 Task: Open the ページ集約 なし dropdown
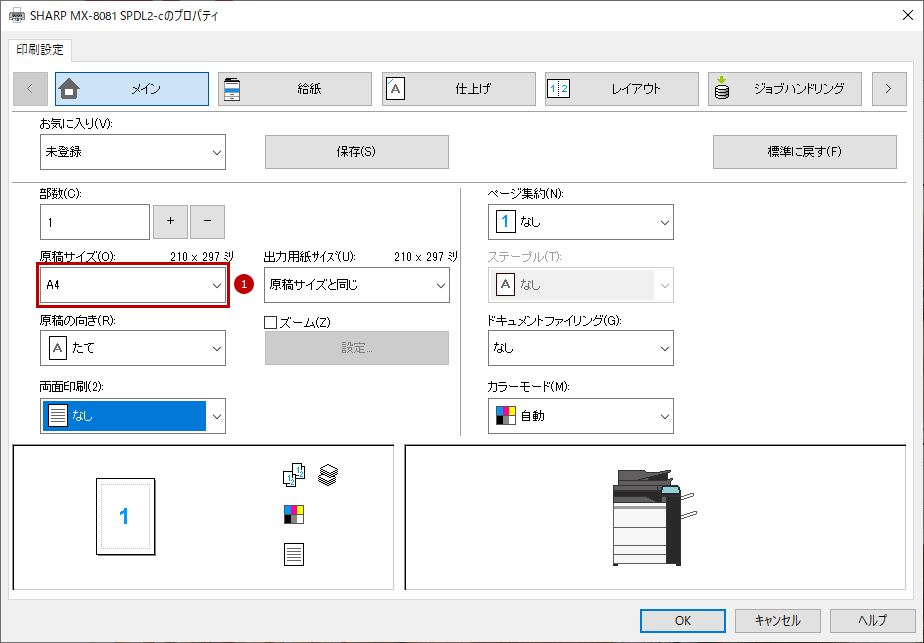pyautogui.click(x=580, y=222)
